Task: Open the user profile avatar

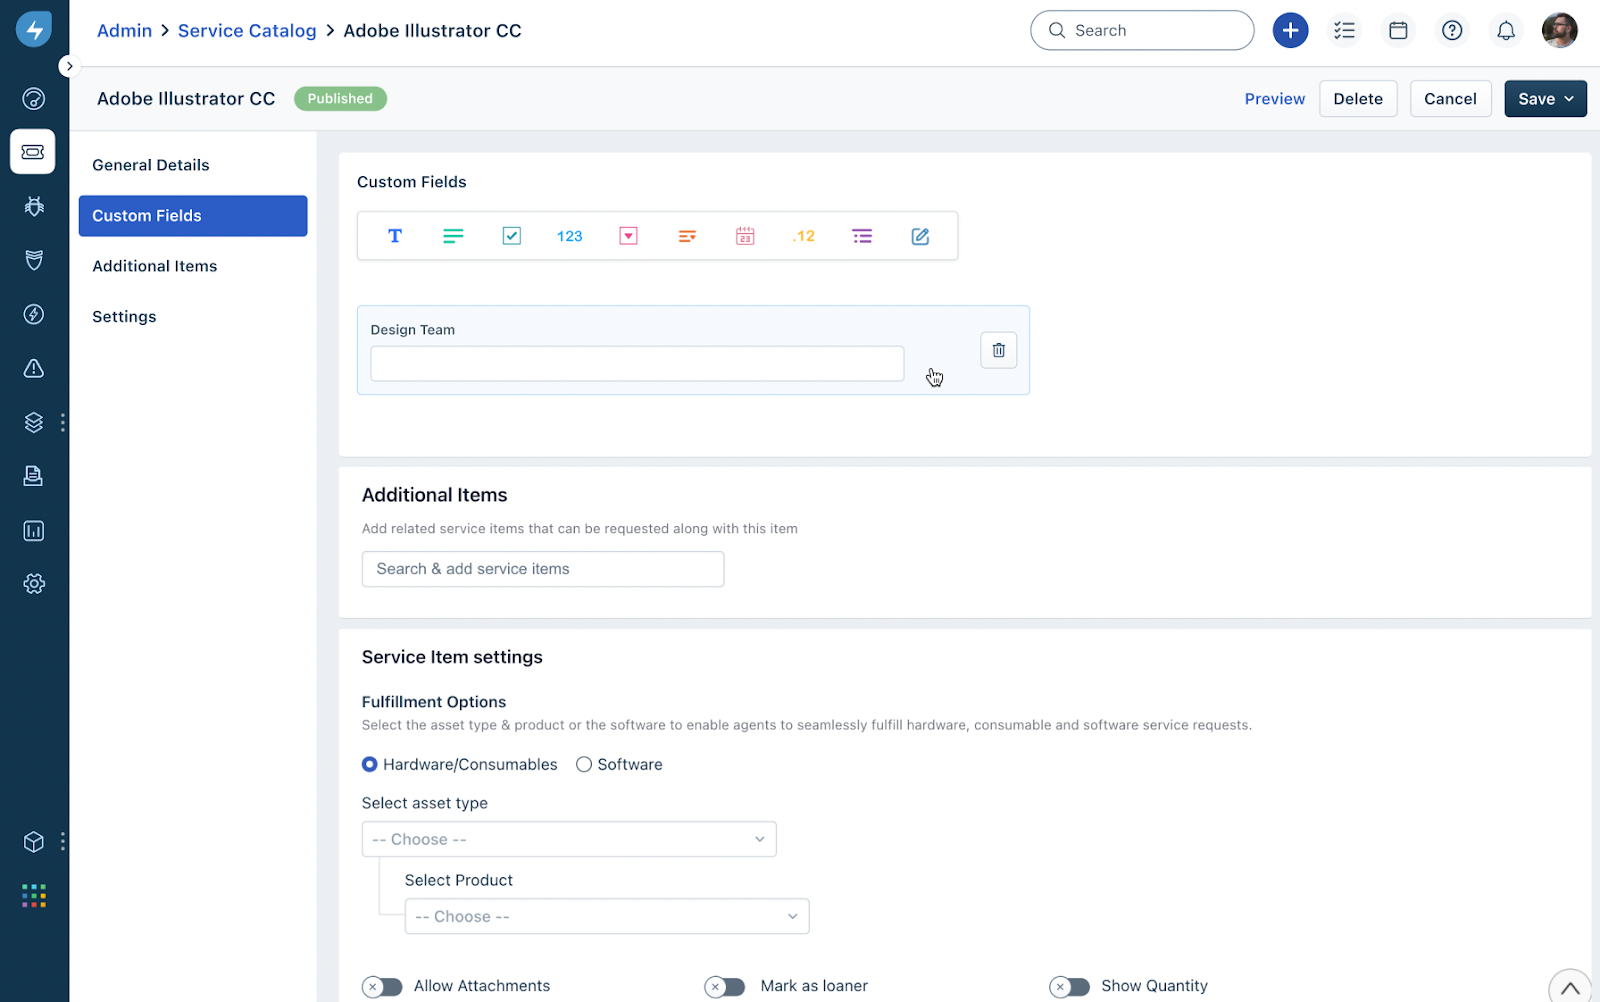Action: 1559,30
